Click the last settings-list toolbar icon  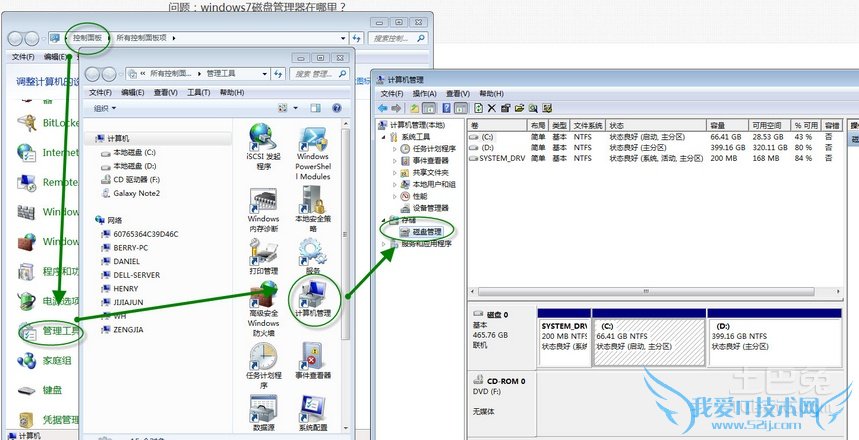(x=546, y=108)
